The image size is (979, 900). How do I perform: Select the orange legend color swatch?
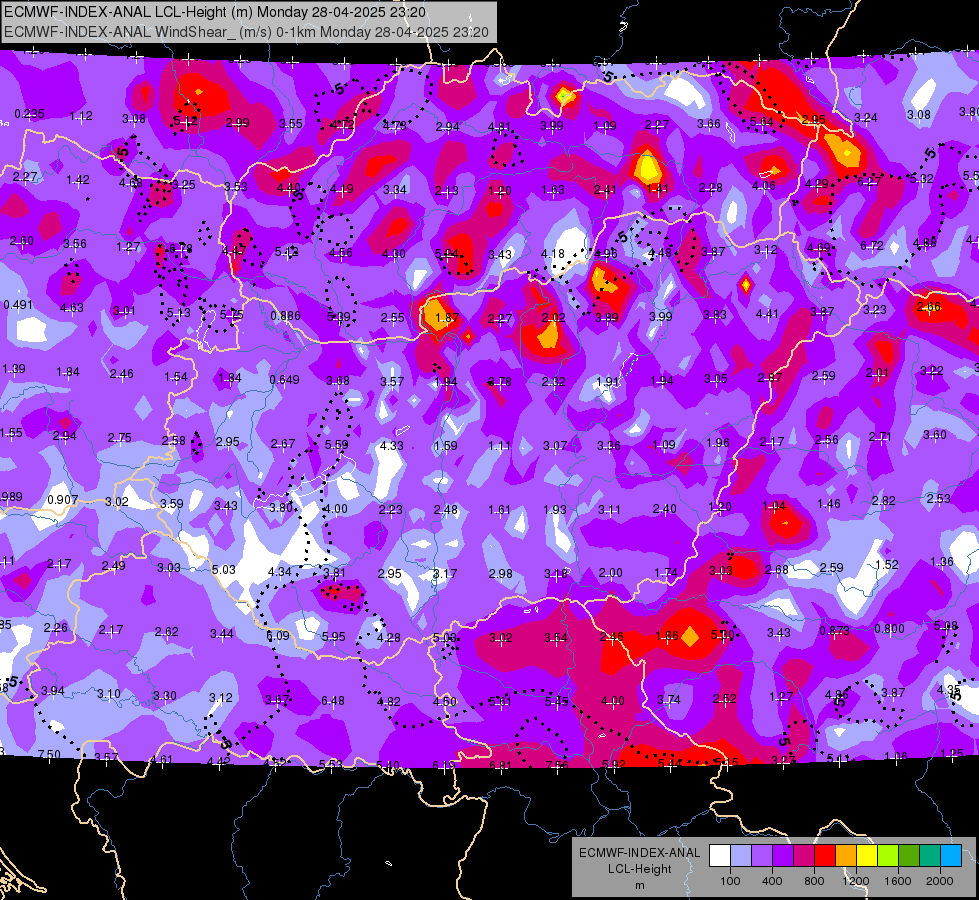(846, 856)
